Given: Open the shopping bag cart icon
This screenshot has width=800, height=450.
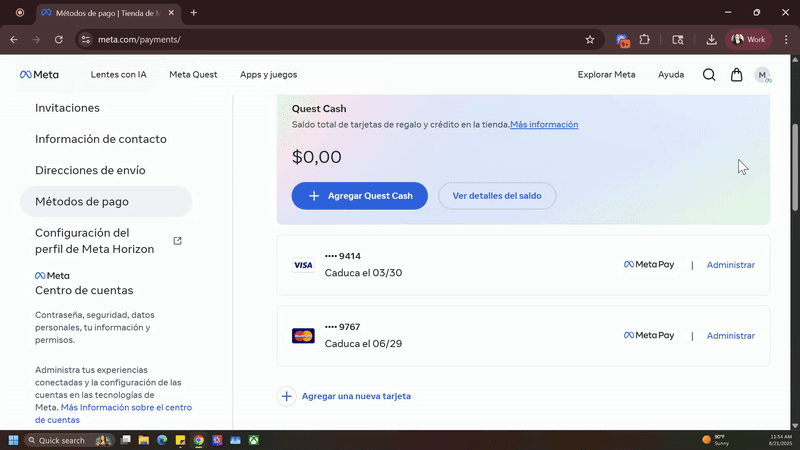Looking at the screenshot, I should tap(737, 75).
